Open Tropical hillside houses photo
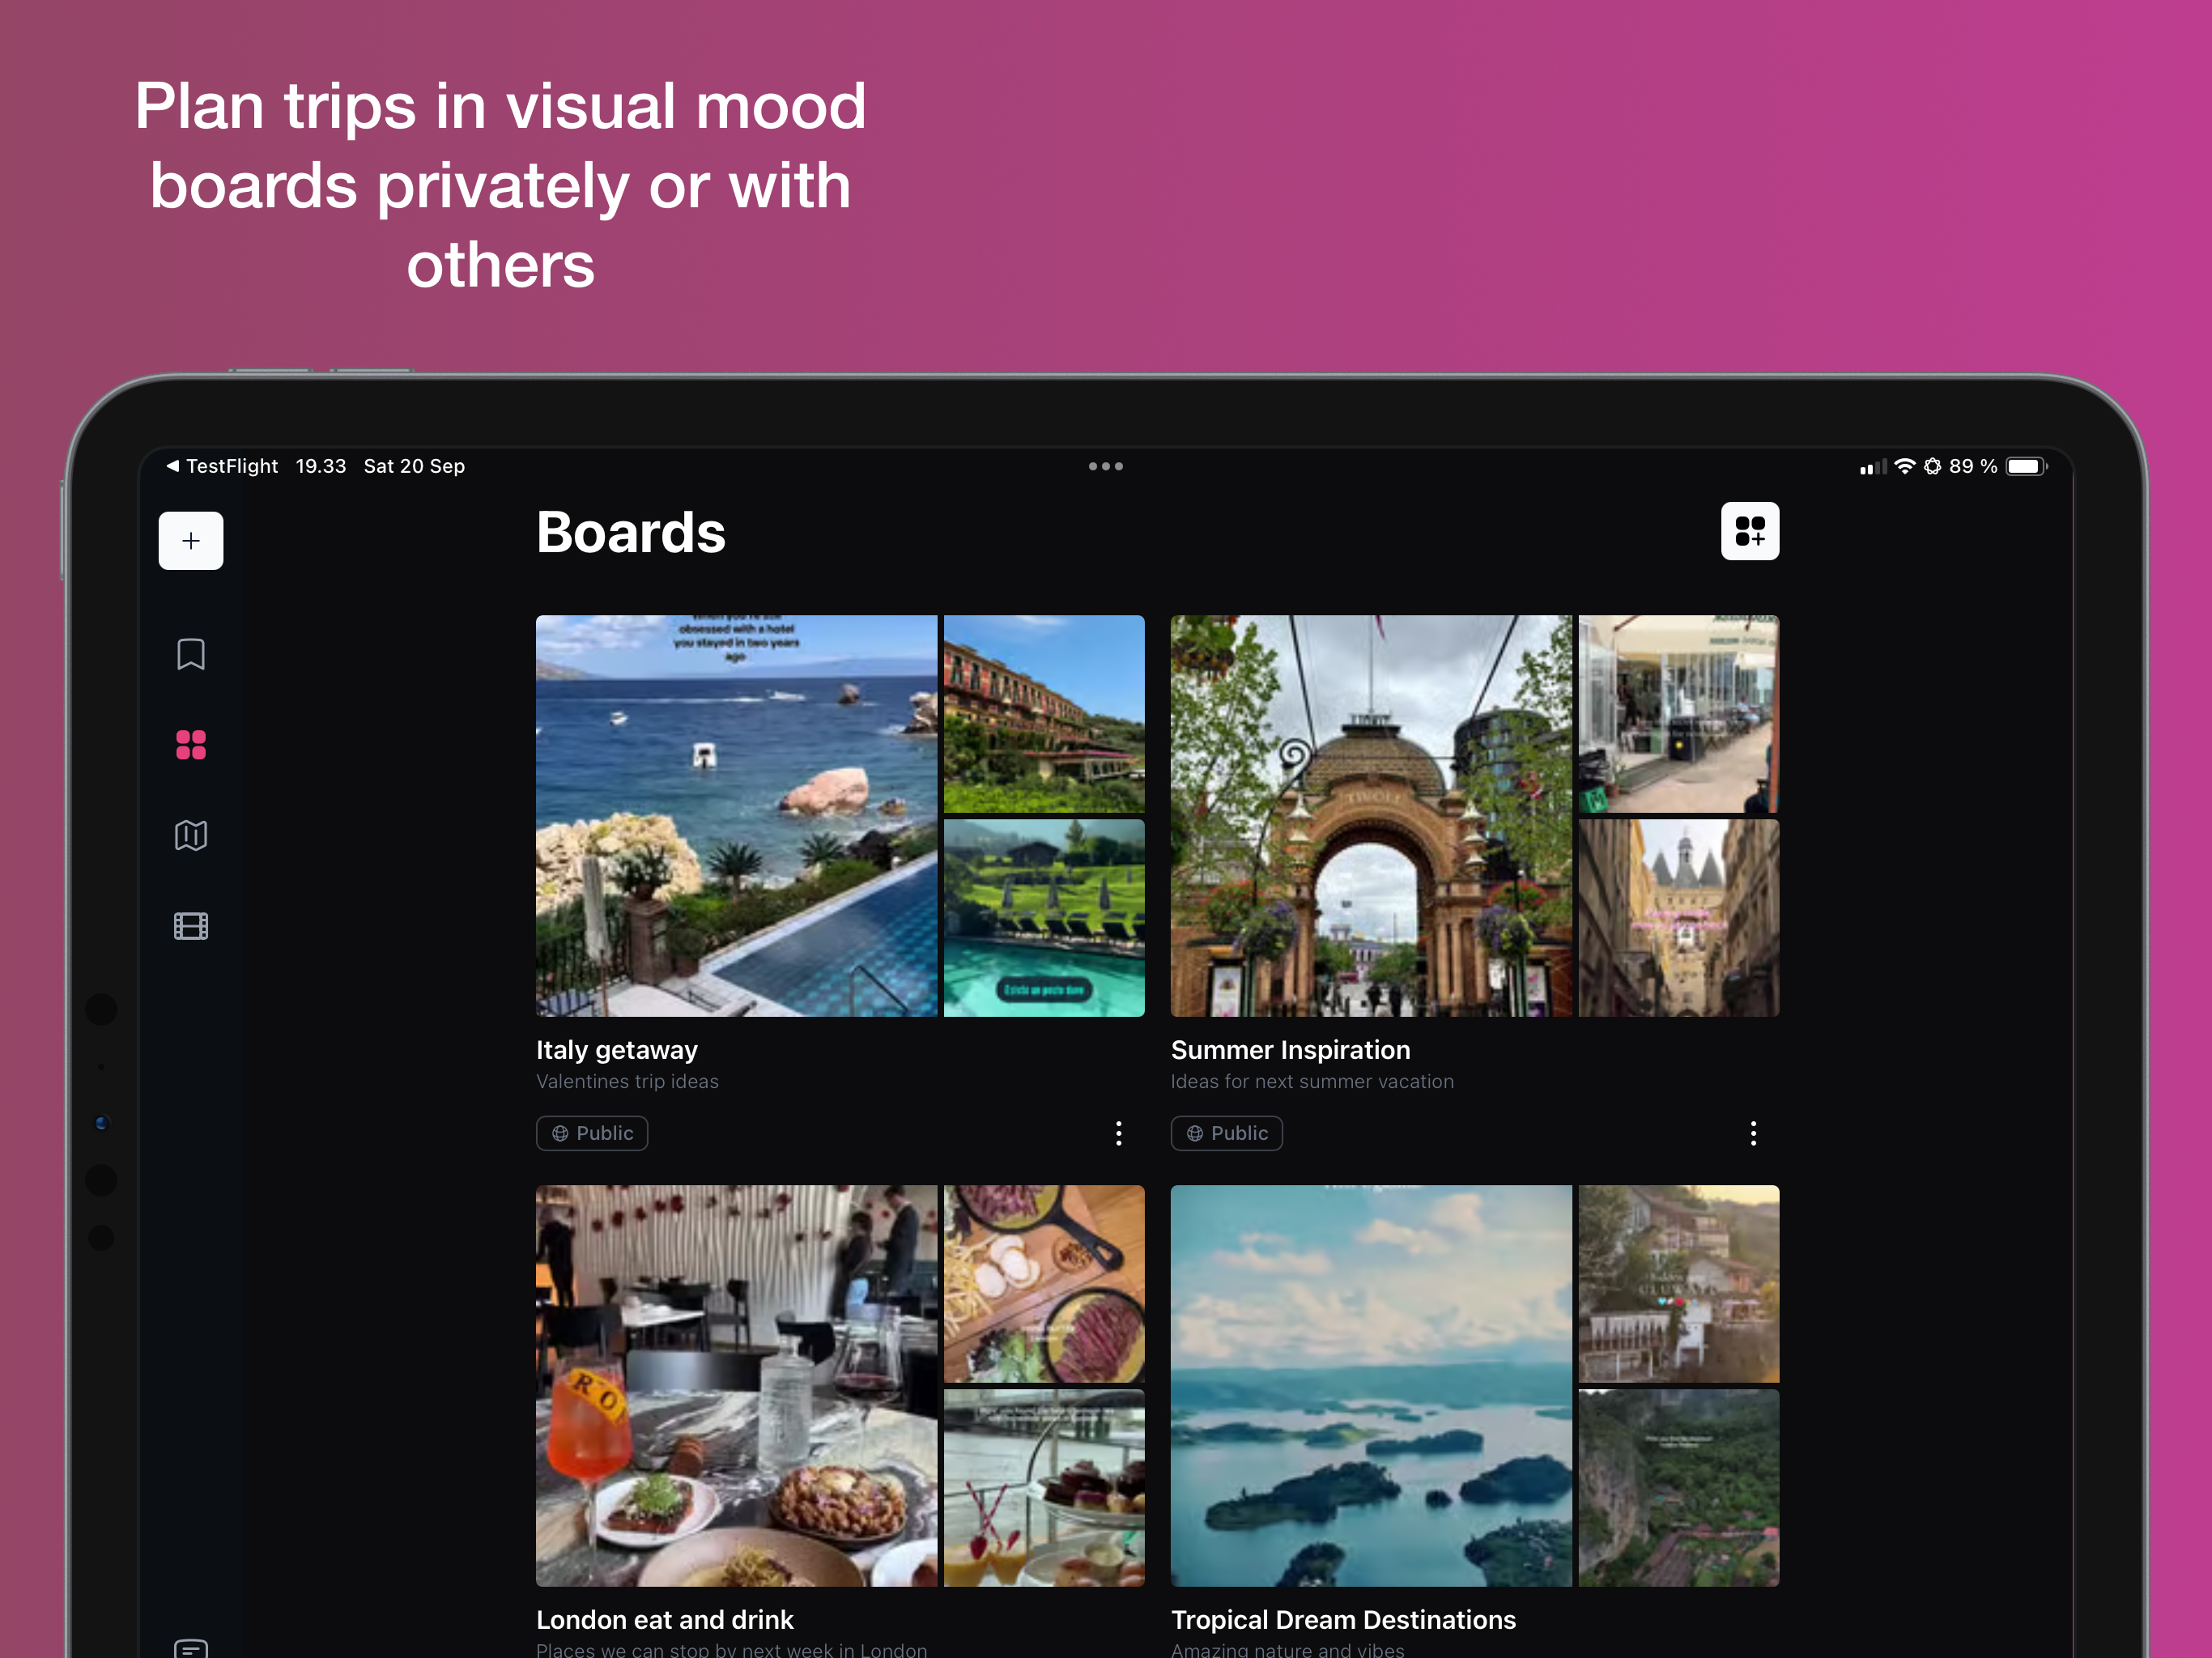The height and width of the screenshot is (1658, 2212). (x=1679, y=1284)
